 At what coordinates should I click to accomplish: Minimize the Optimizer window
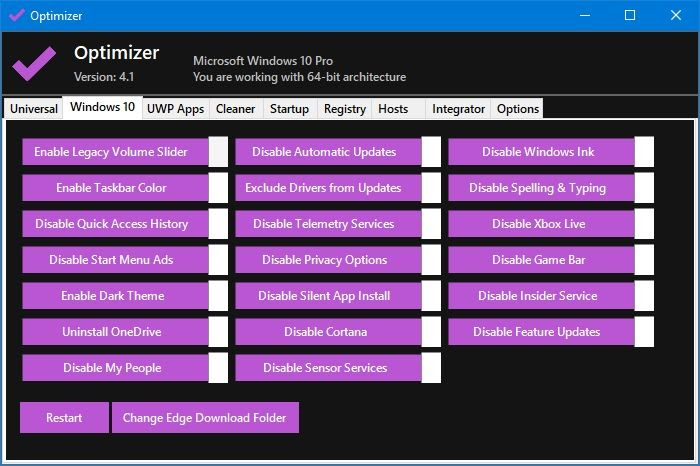(585, 16)
